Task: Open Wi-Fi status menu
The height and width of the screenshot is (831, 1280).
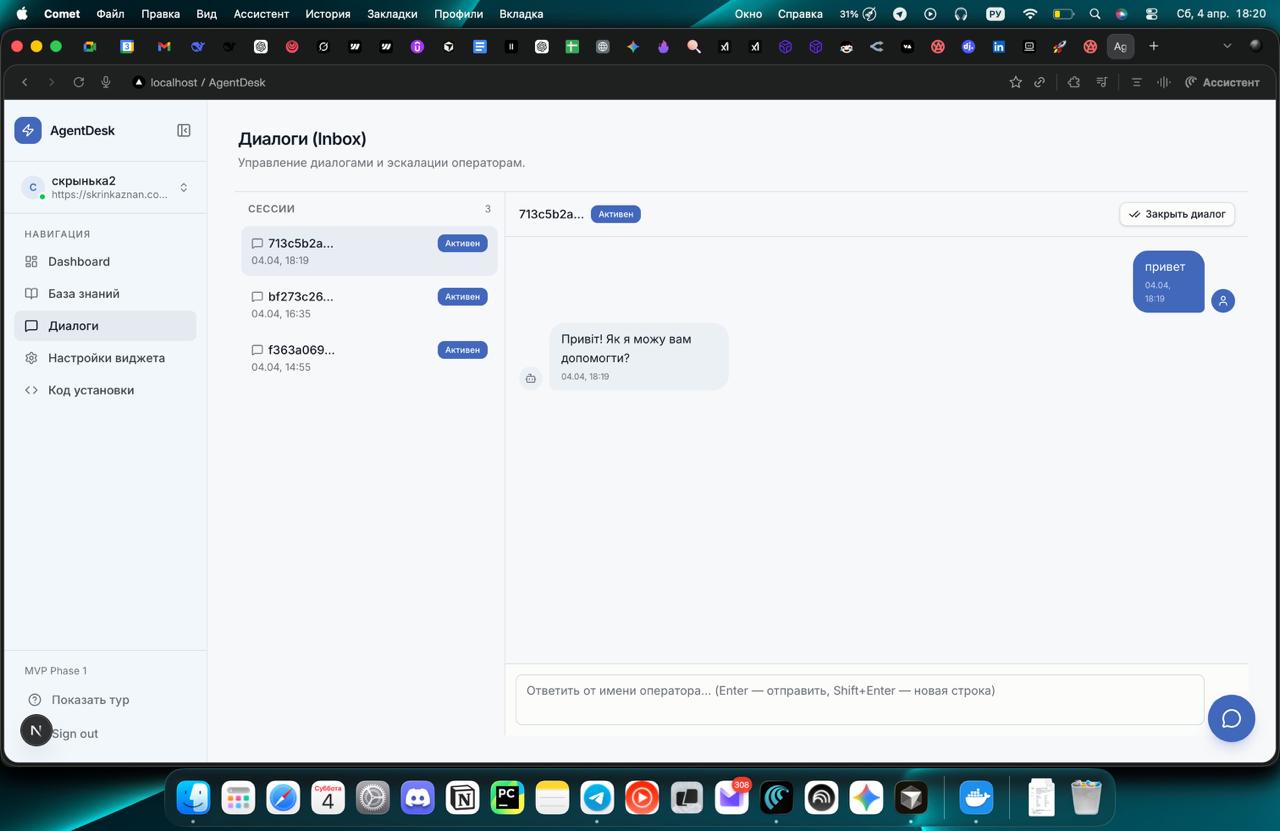Action: point(1030,14)
